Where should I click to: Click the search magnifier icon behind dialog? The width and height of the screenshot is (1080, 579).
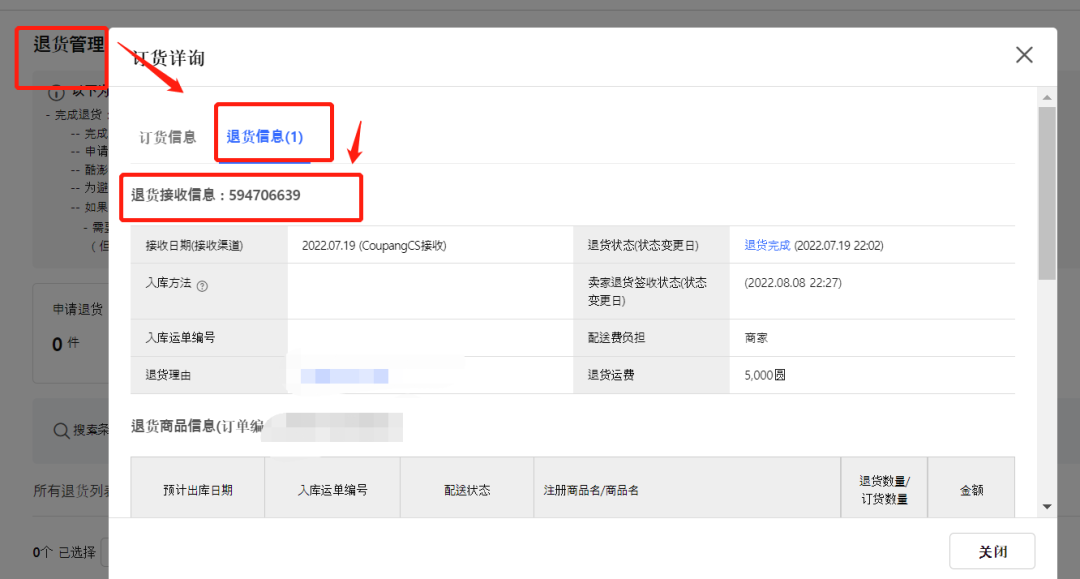tap(61, 430)
